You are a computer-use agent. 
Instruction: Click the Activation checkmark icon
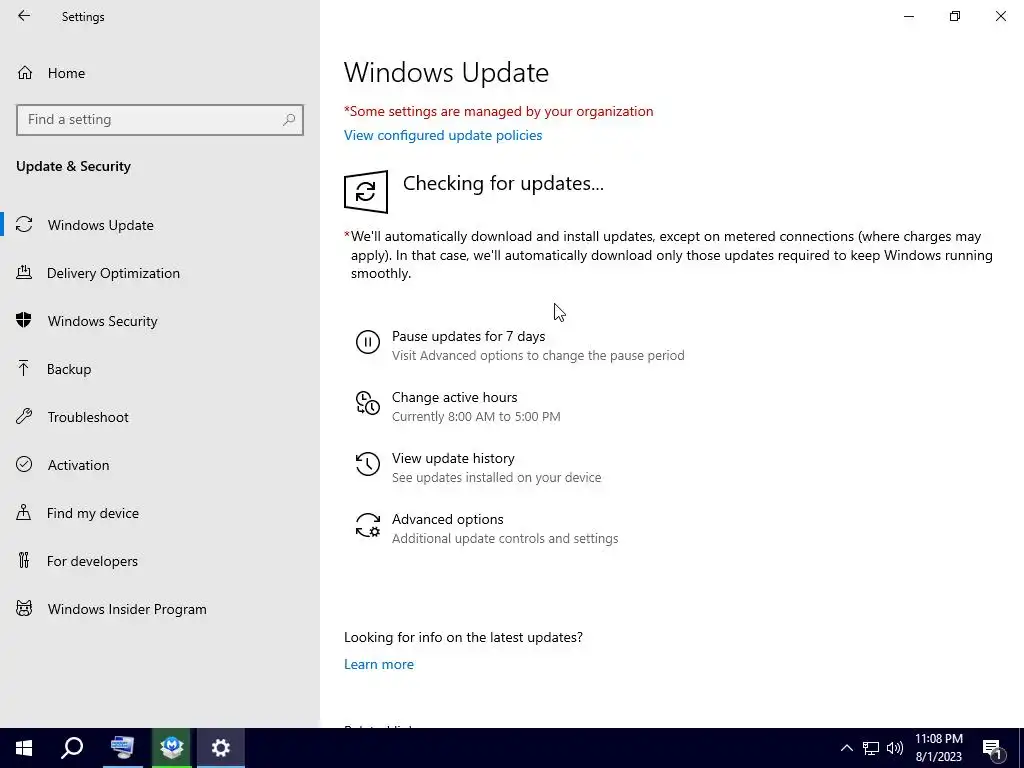click(x=24, y=464)
